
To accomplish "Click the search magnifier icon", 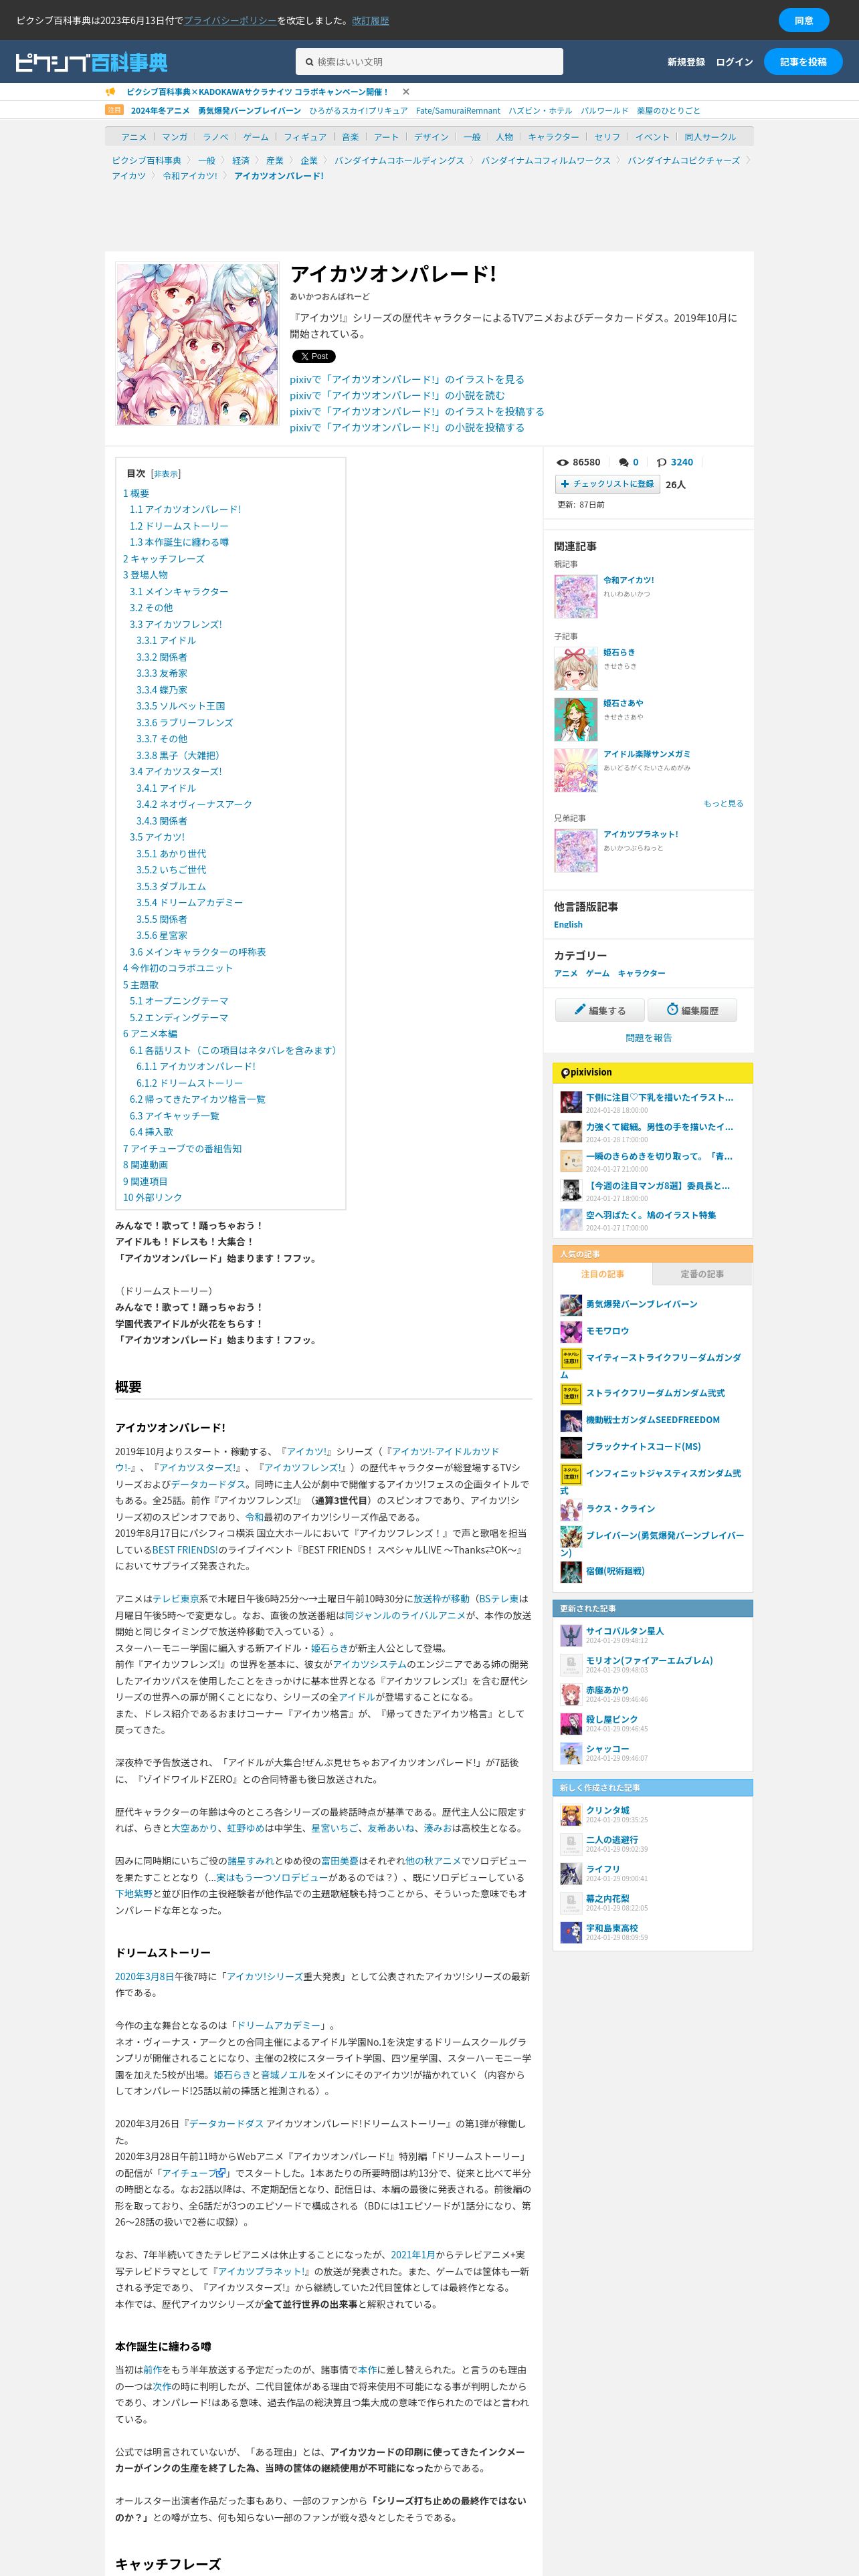I will click(309, 62).
